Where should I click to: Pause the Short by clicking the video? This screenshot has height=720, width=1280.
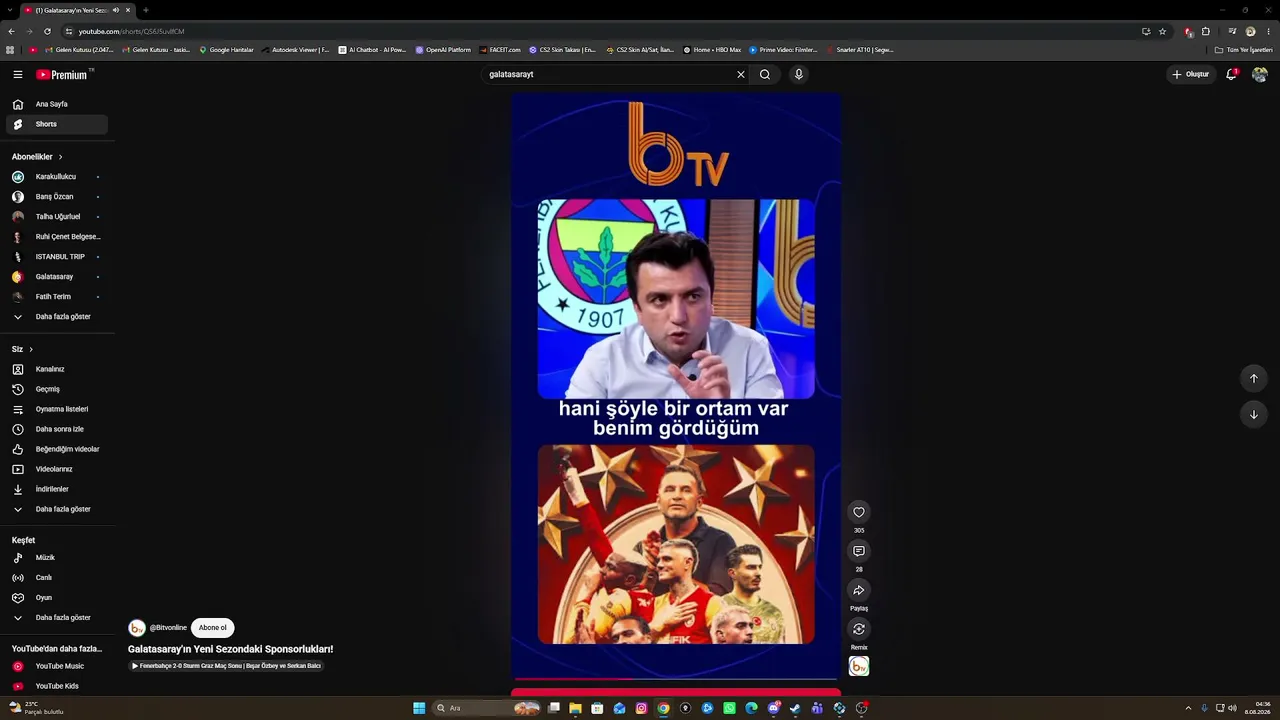676,385
